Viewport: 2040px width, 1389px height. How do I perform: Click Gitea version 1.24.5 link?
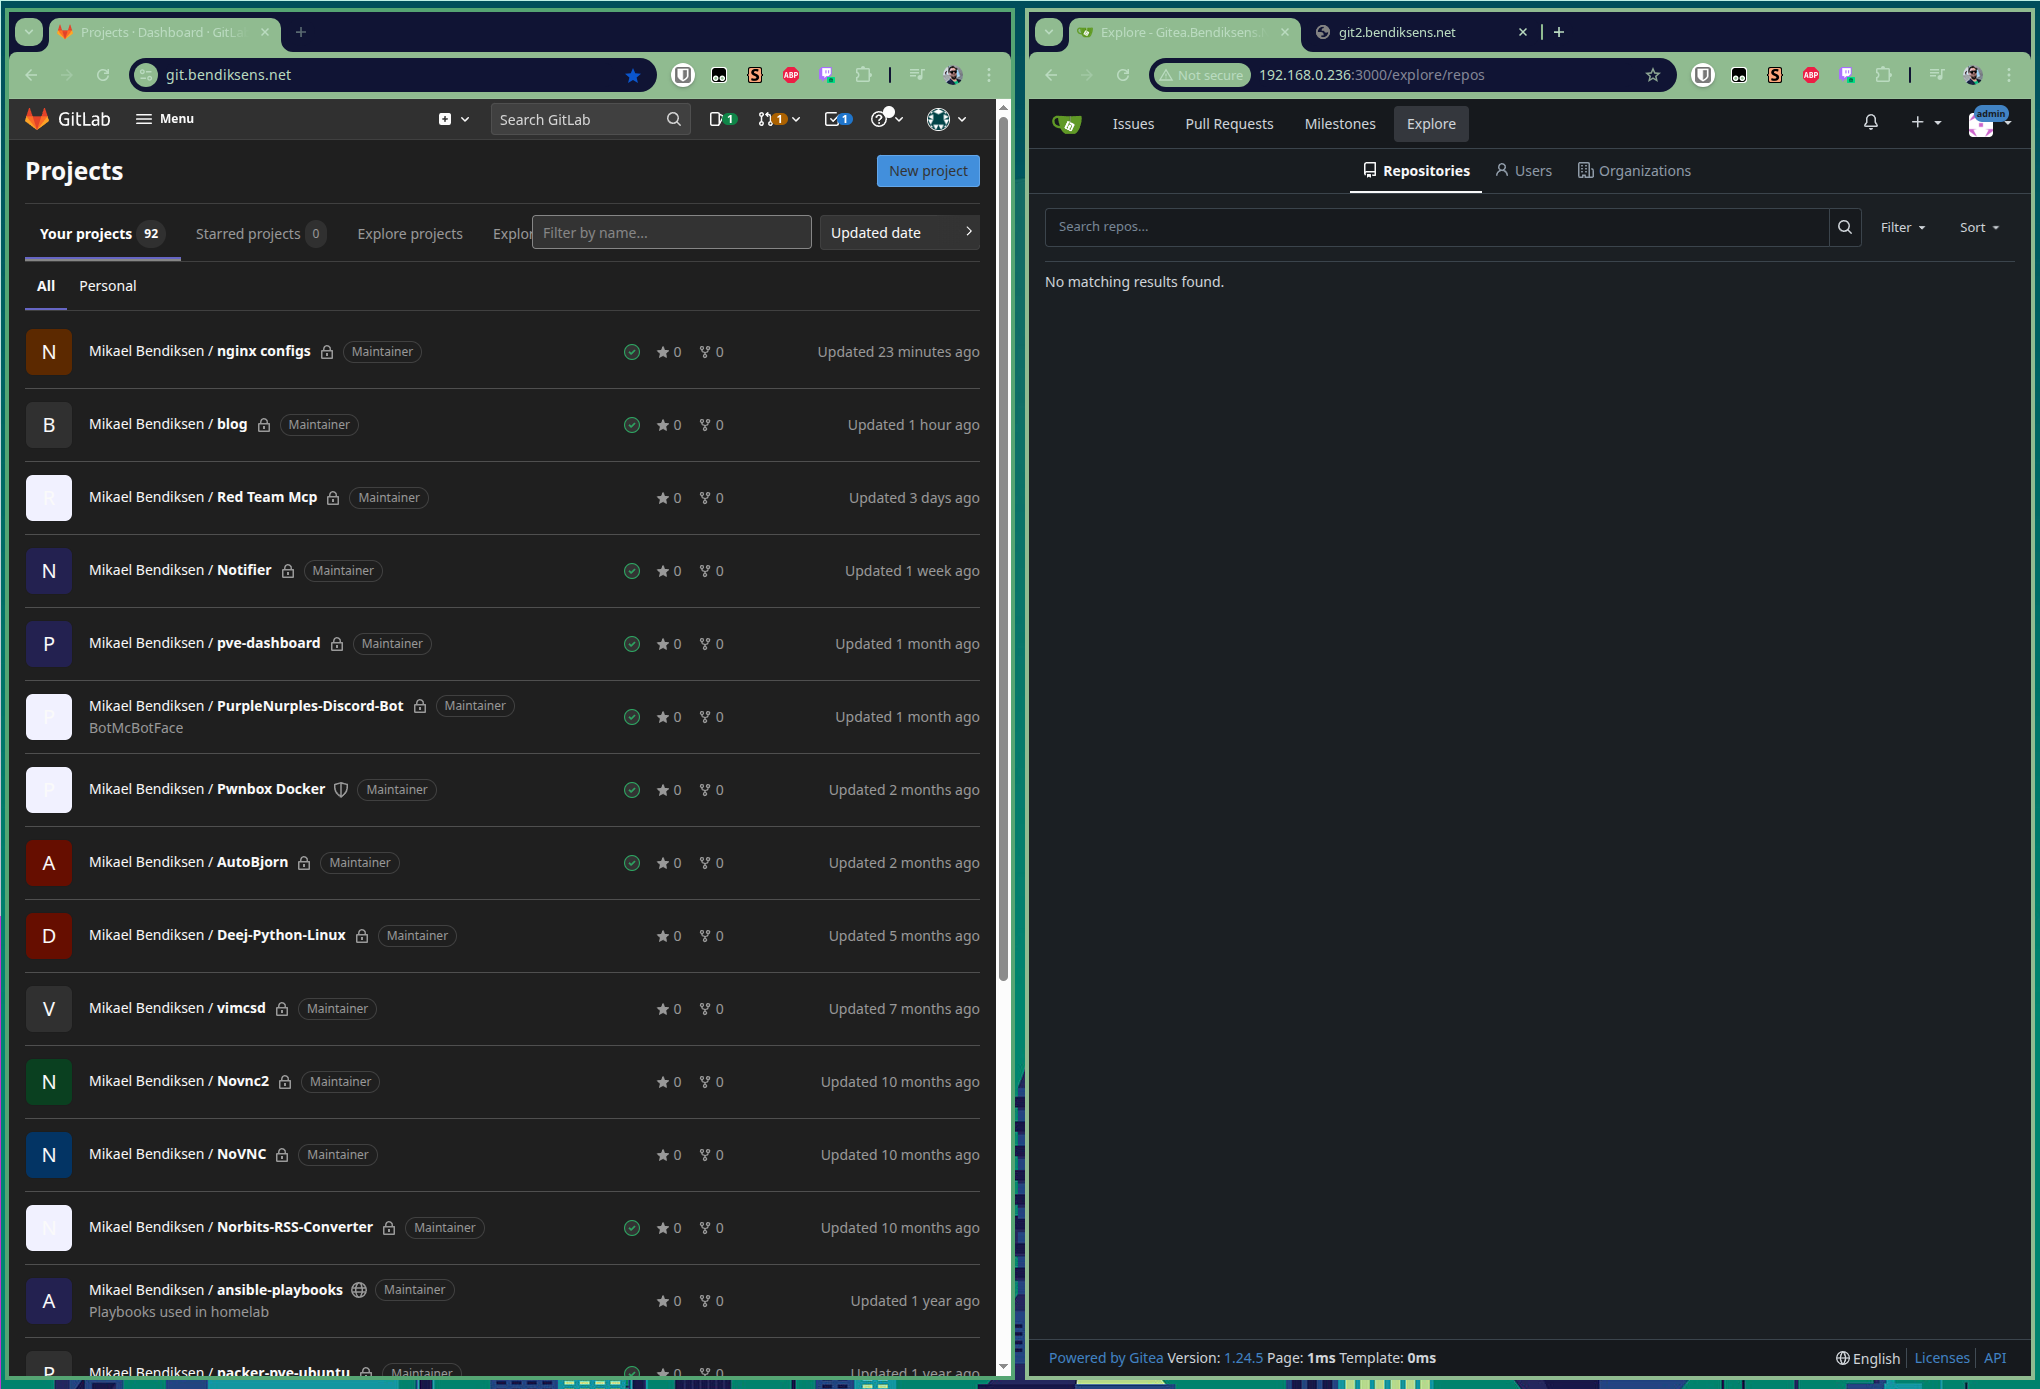(1243, 1358)
